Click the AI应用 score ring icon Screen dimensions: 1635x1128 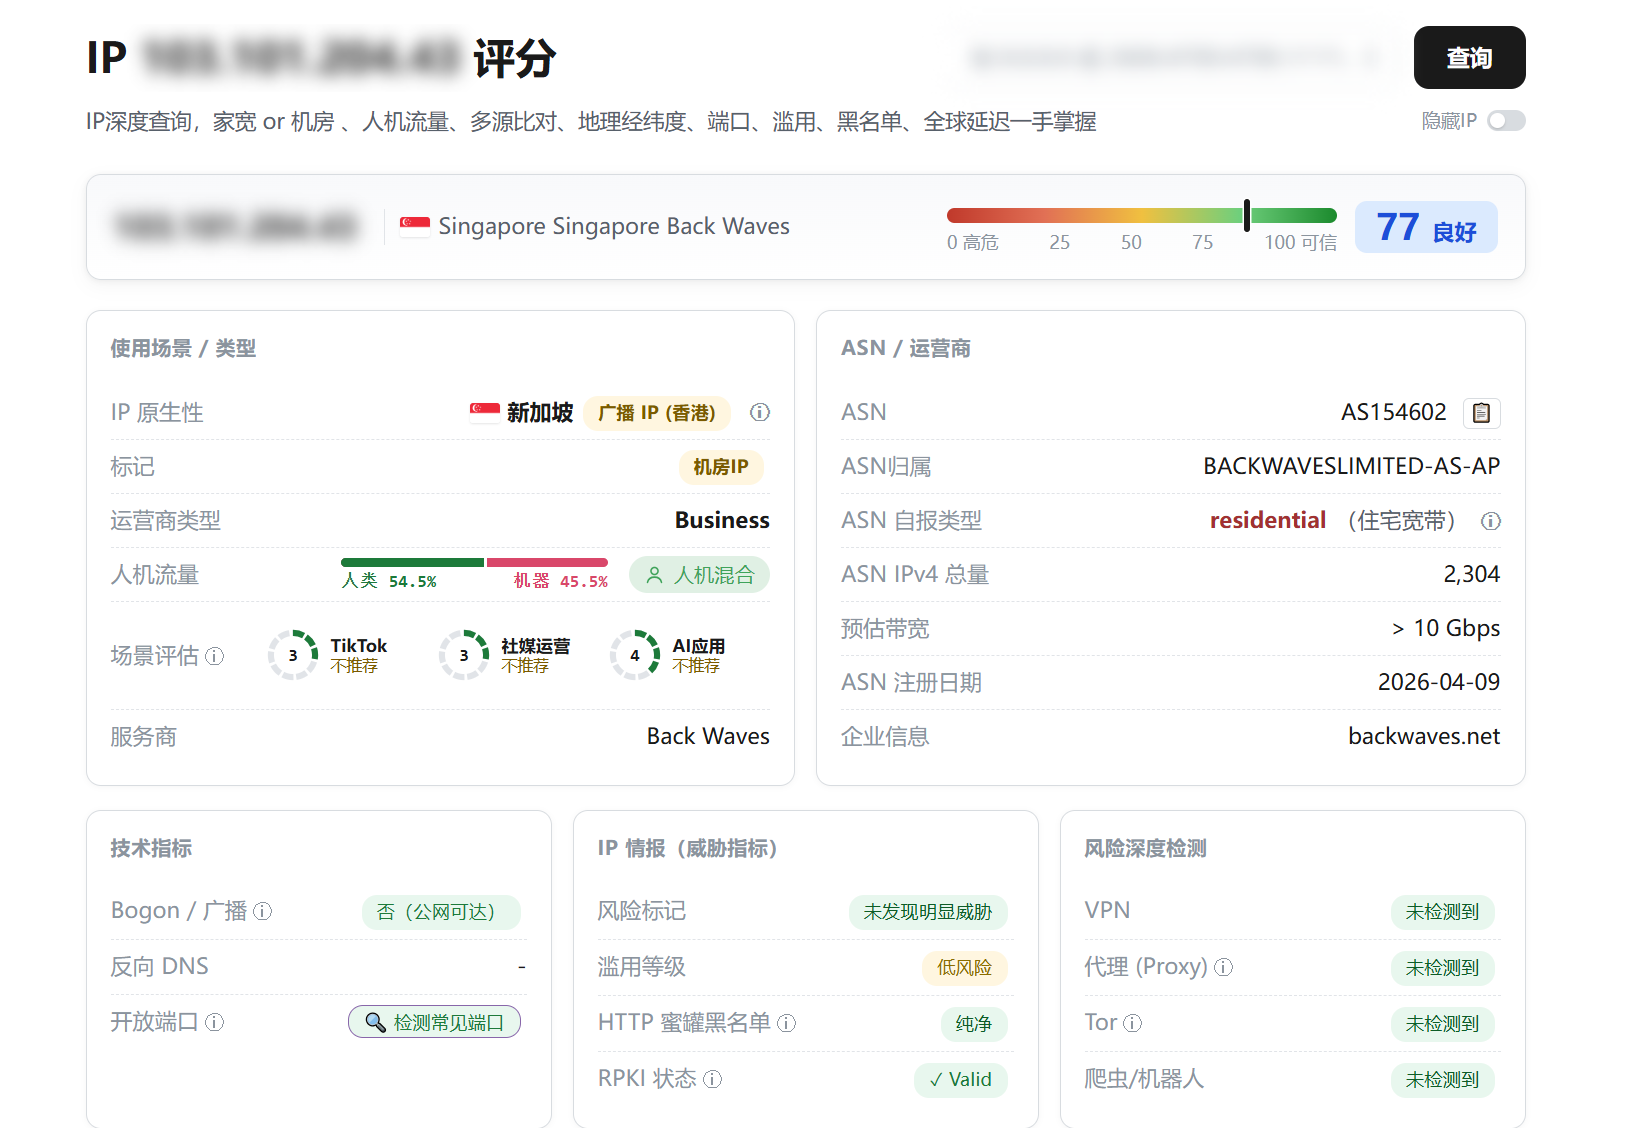point(635,655)
